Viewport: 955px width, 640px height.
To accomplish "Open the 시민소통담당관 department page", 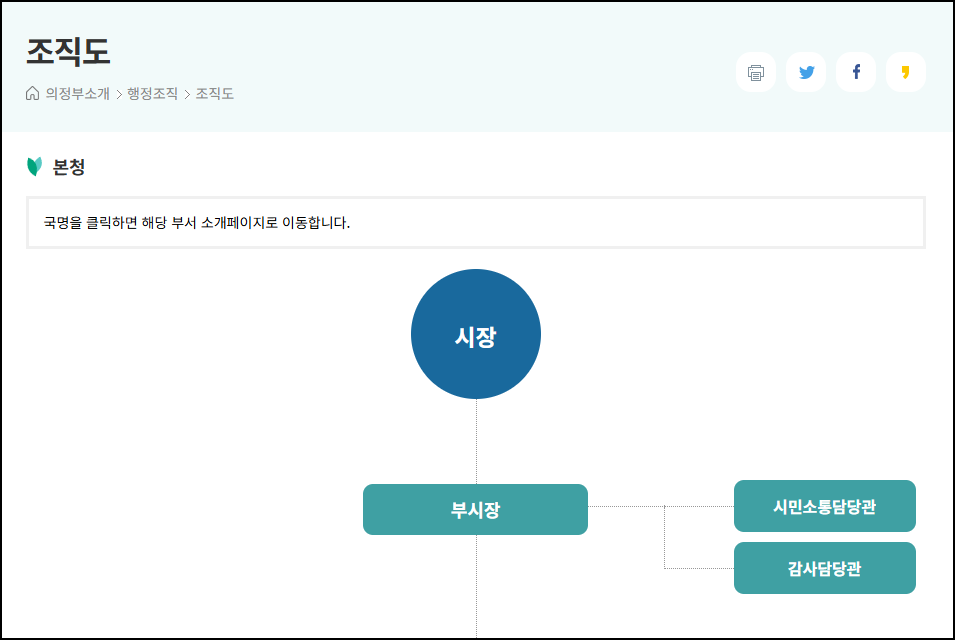I will click(x=824, y=506).
